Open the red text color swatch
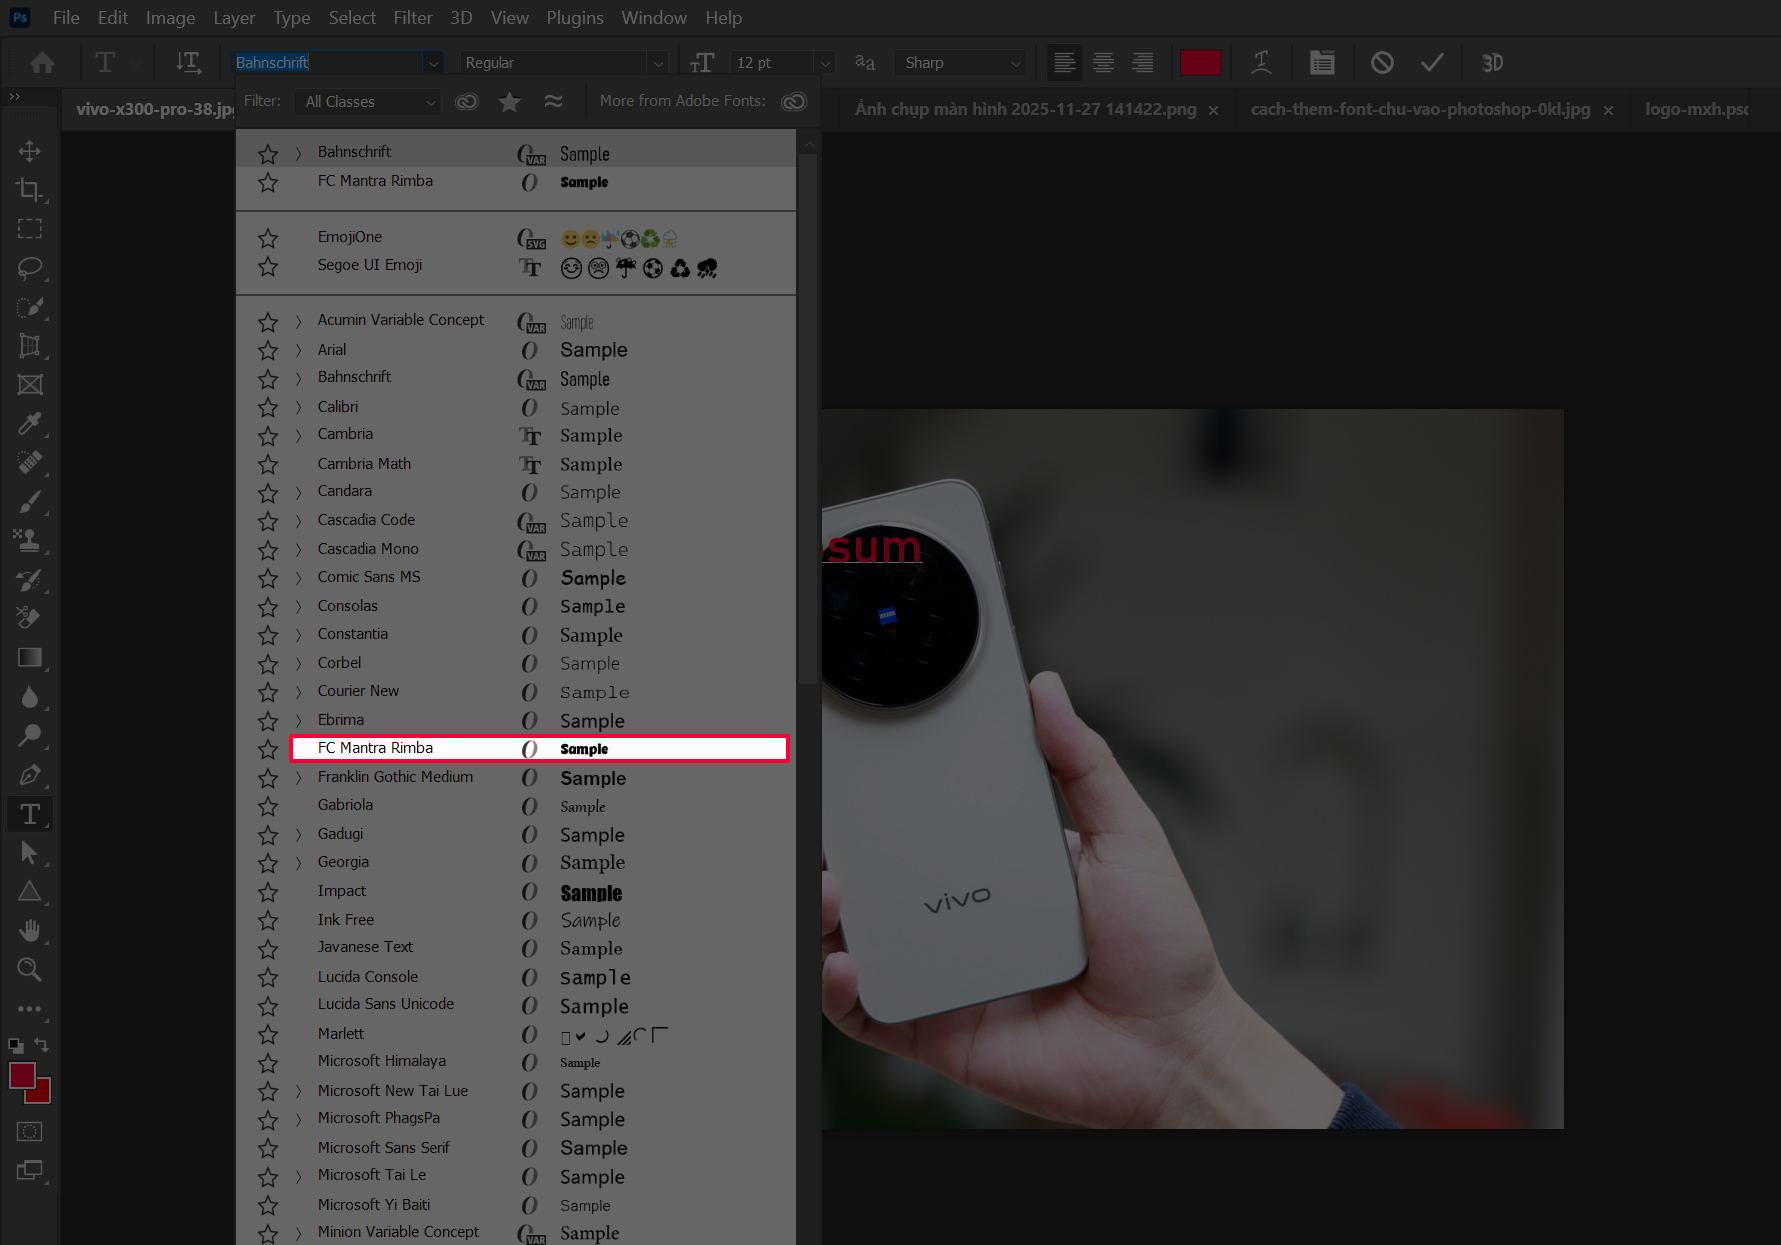 click(1201, 62)
